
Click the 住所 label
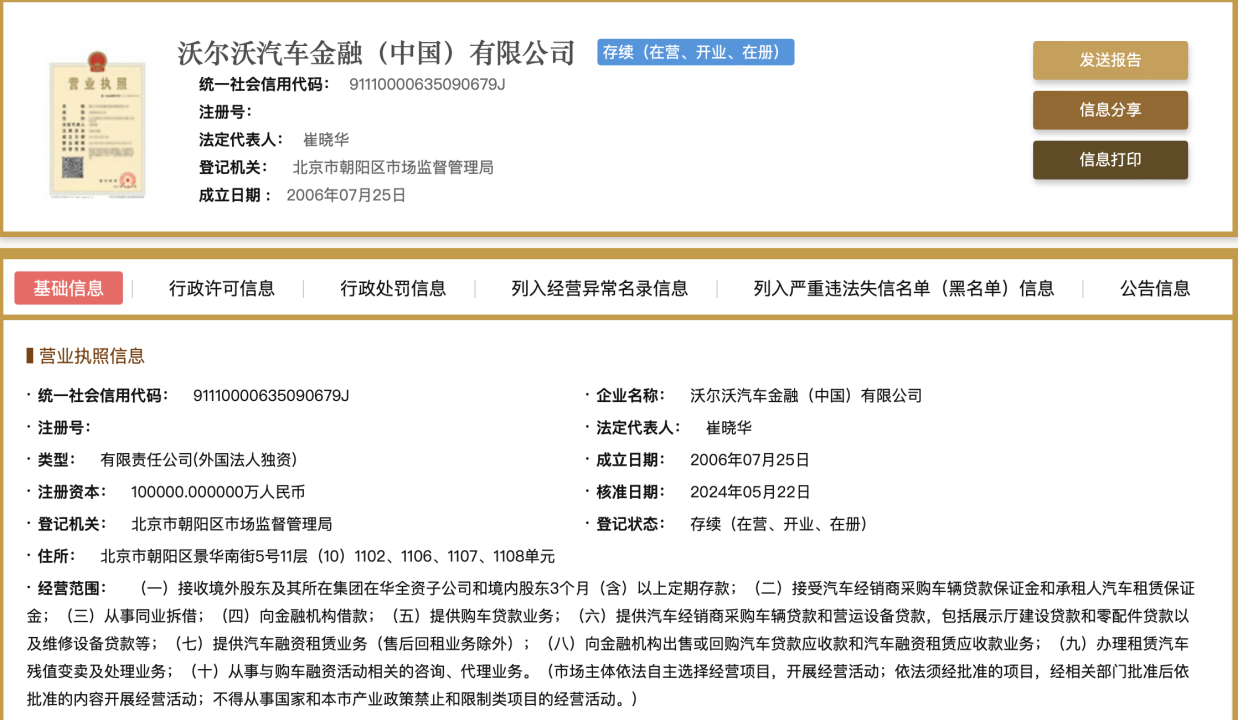pos(57,556)
